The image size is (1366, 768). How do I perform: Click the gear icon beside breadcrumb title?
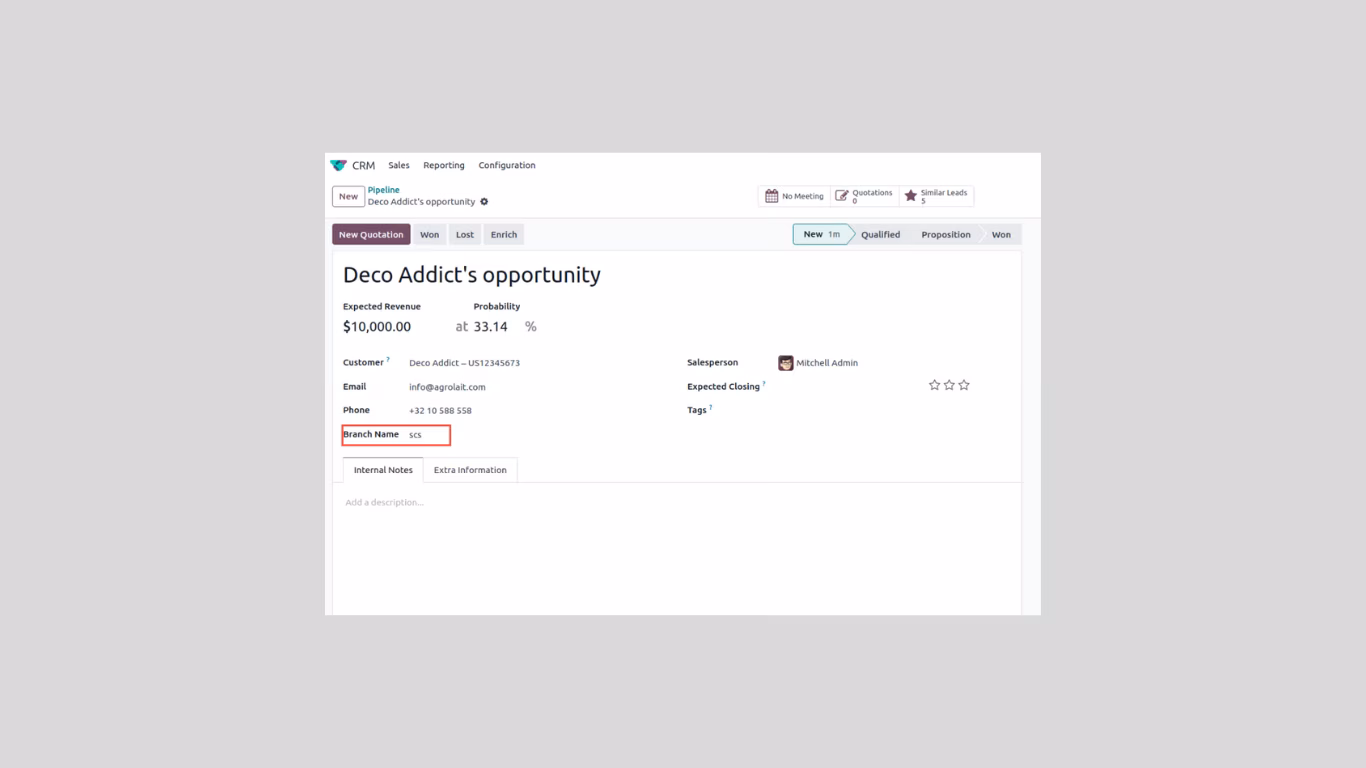click(x=484, y=202)
